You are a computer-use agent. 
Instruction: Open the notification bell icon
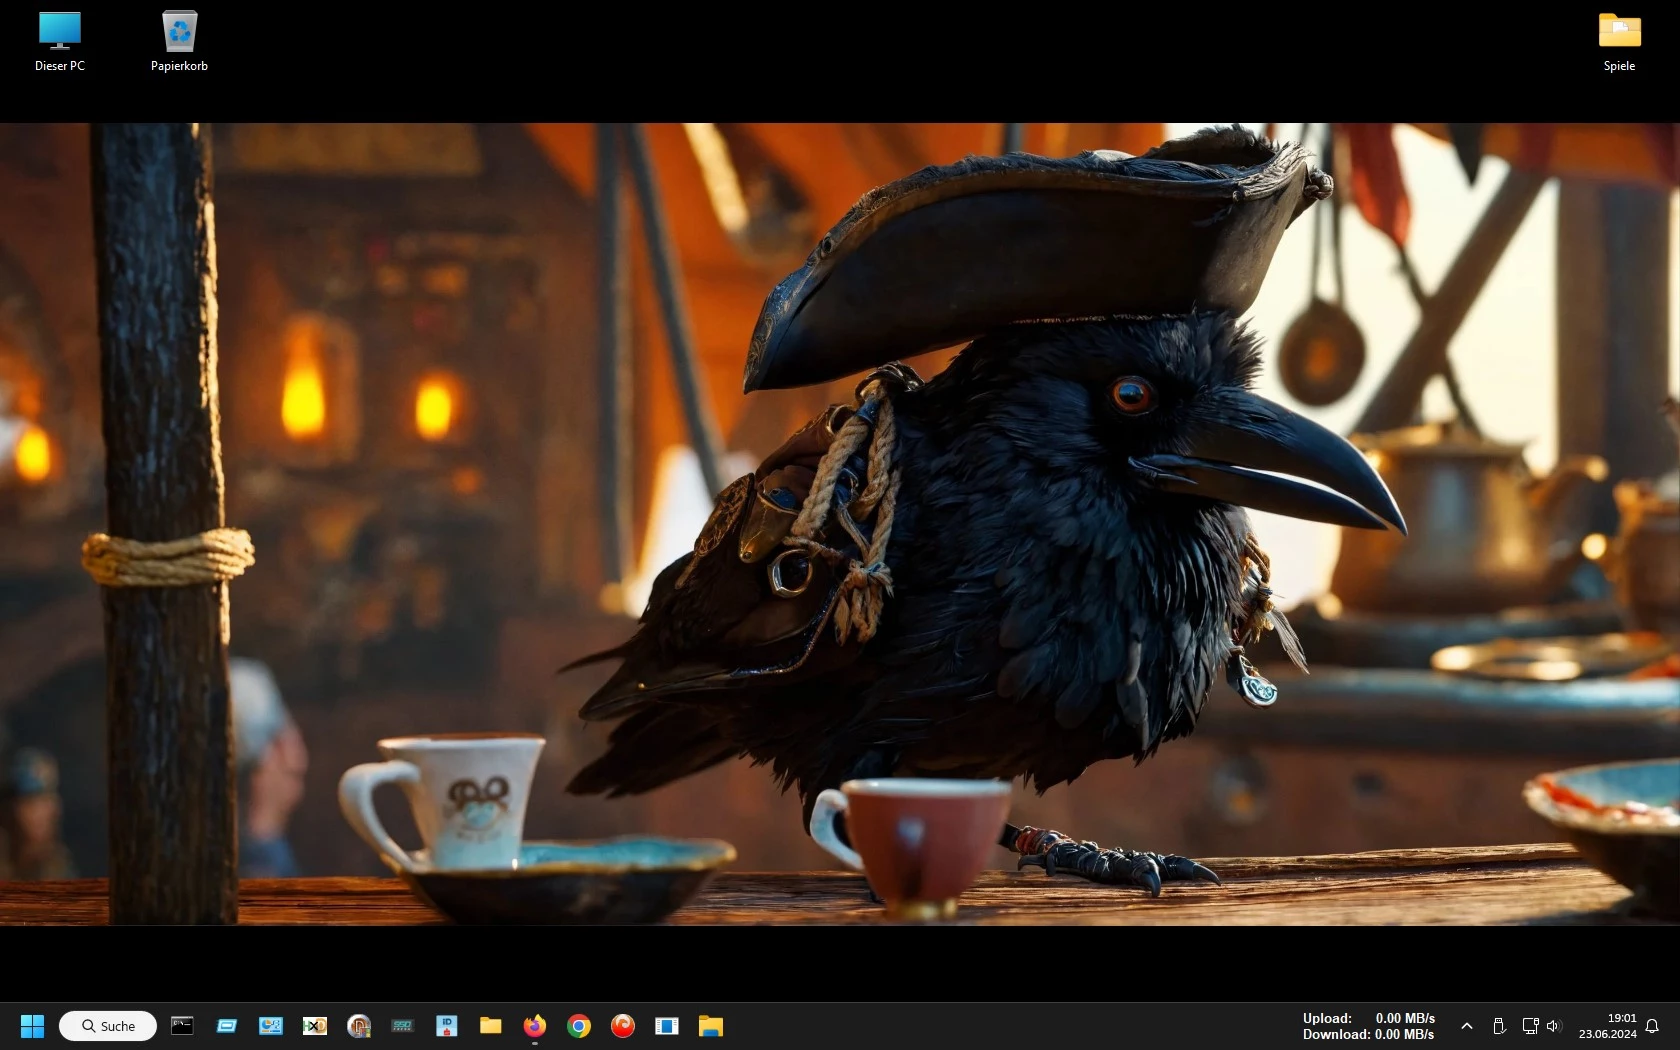click(1652, 1026)
